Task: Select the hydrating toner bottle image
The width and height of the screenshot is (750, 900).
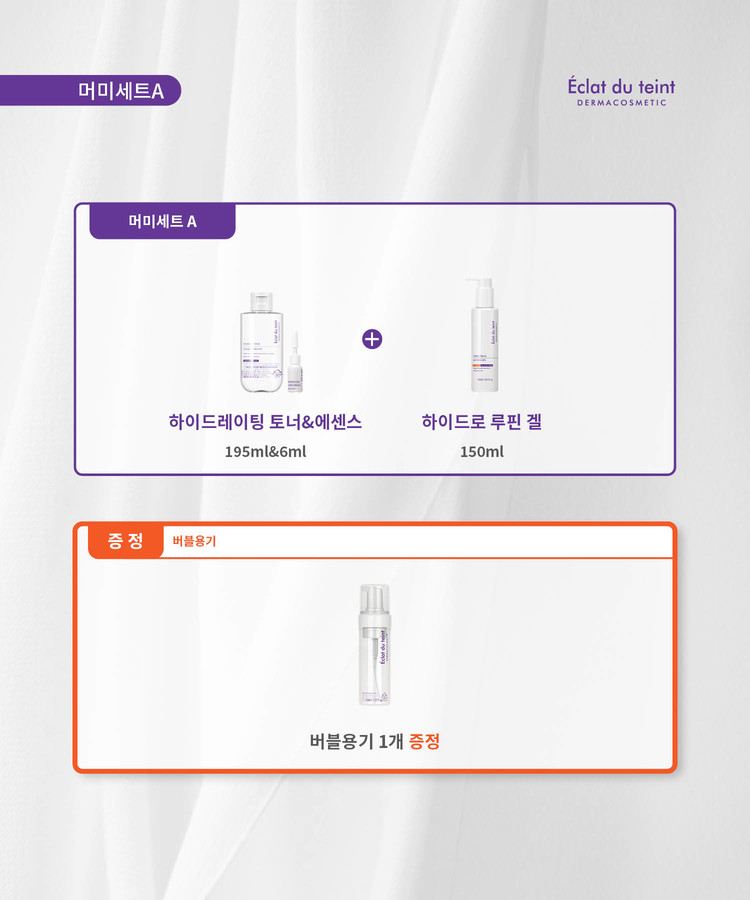Action: point(262,342)
